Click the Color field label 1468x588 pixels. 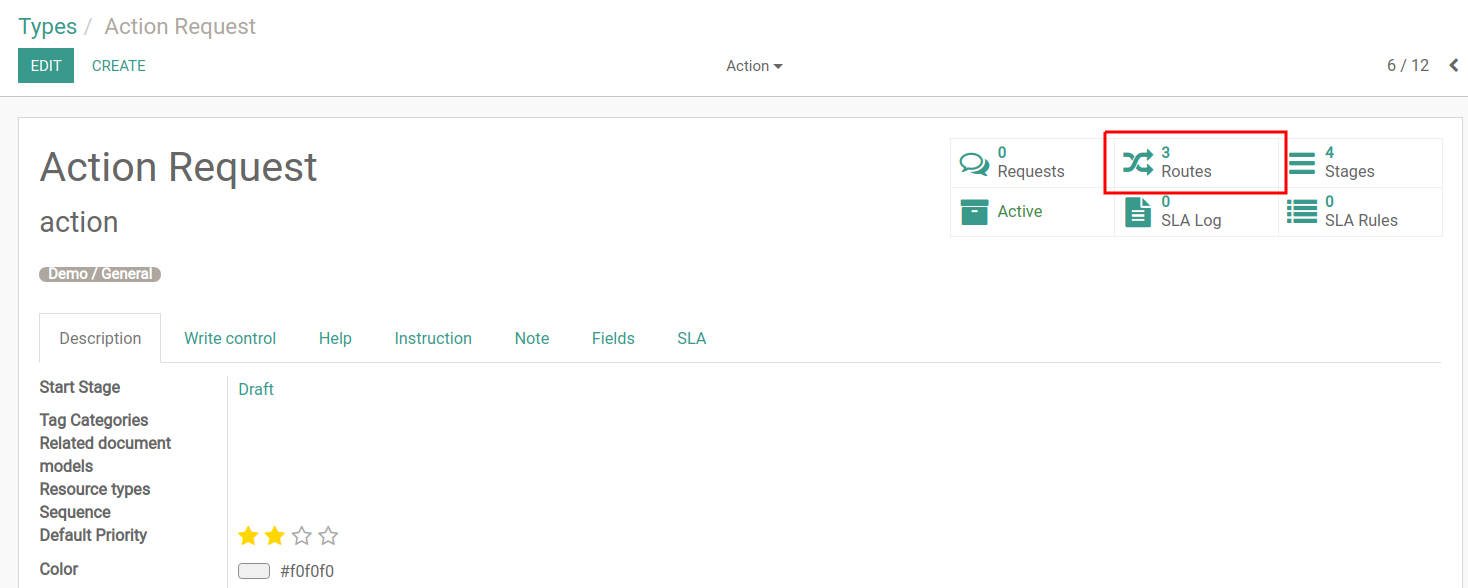pyautogui.click(x=59, y=569)
